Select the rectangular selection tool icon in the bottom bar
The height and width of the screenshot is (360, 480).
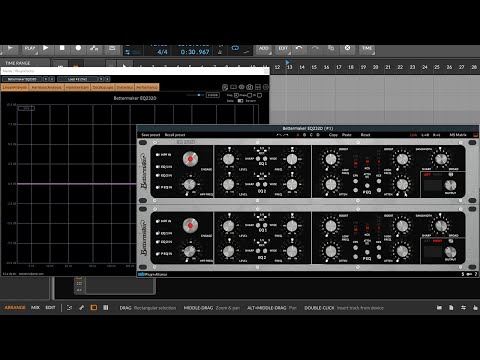tap(94, 308)
